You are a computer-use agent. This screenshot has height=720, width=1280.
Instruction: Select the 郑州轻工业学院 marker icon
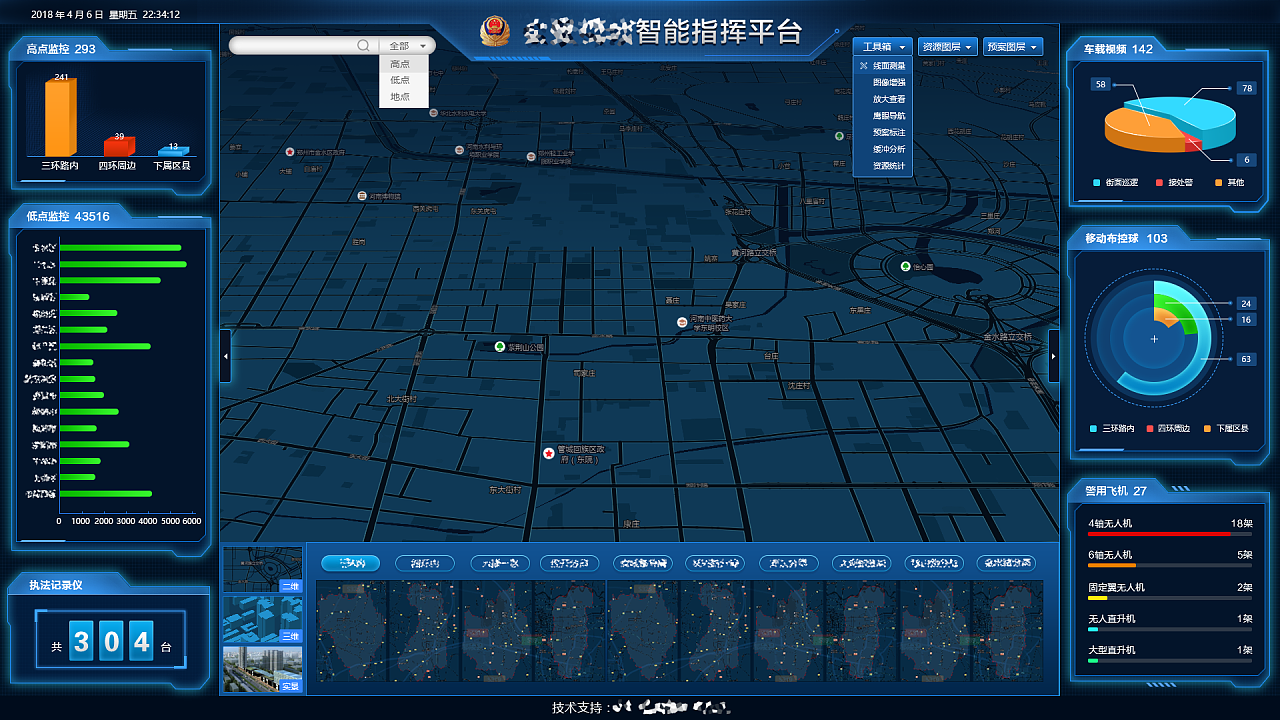point(531,156)
